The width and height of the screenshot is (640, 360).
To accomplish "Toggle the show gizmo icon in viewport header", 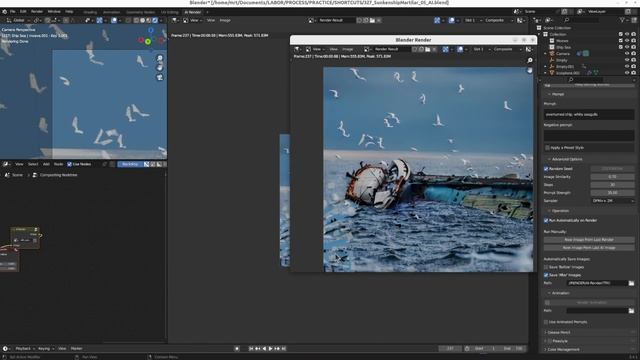I will [99, 20].
